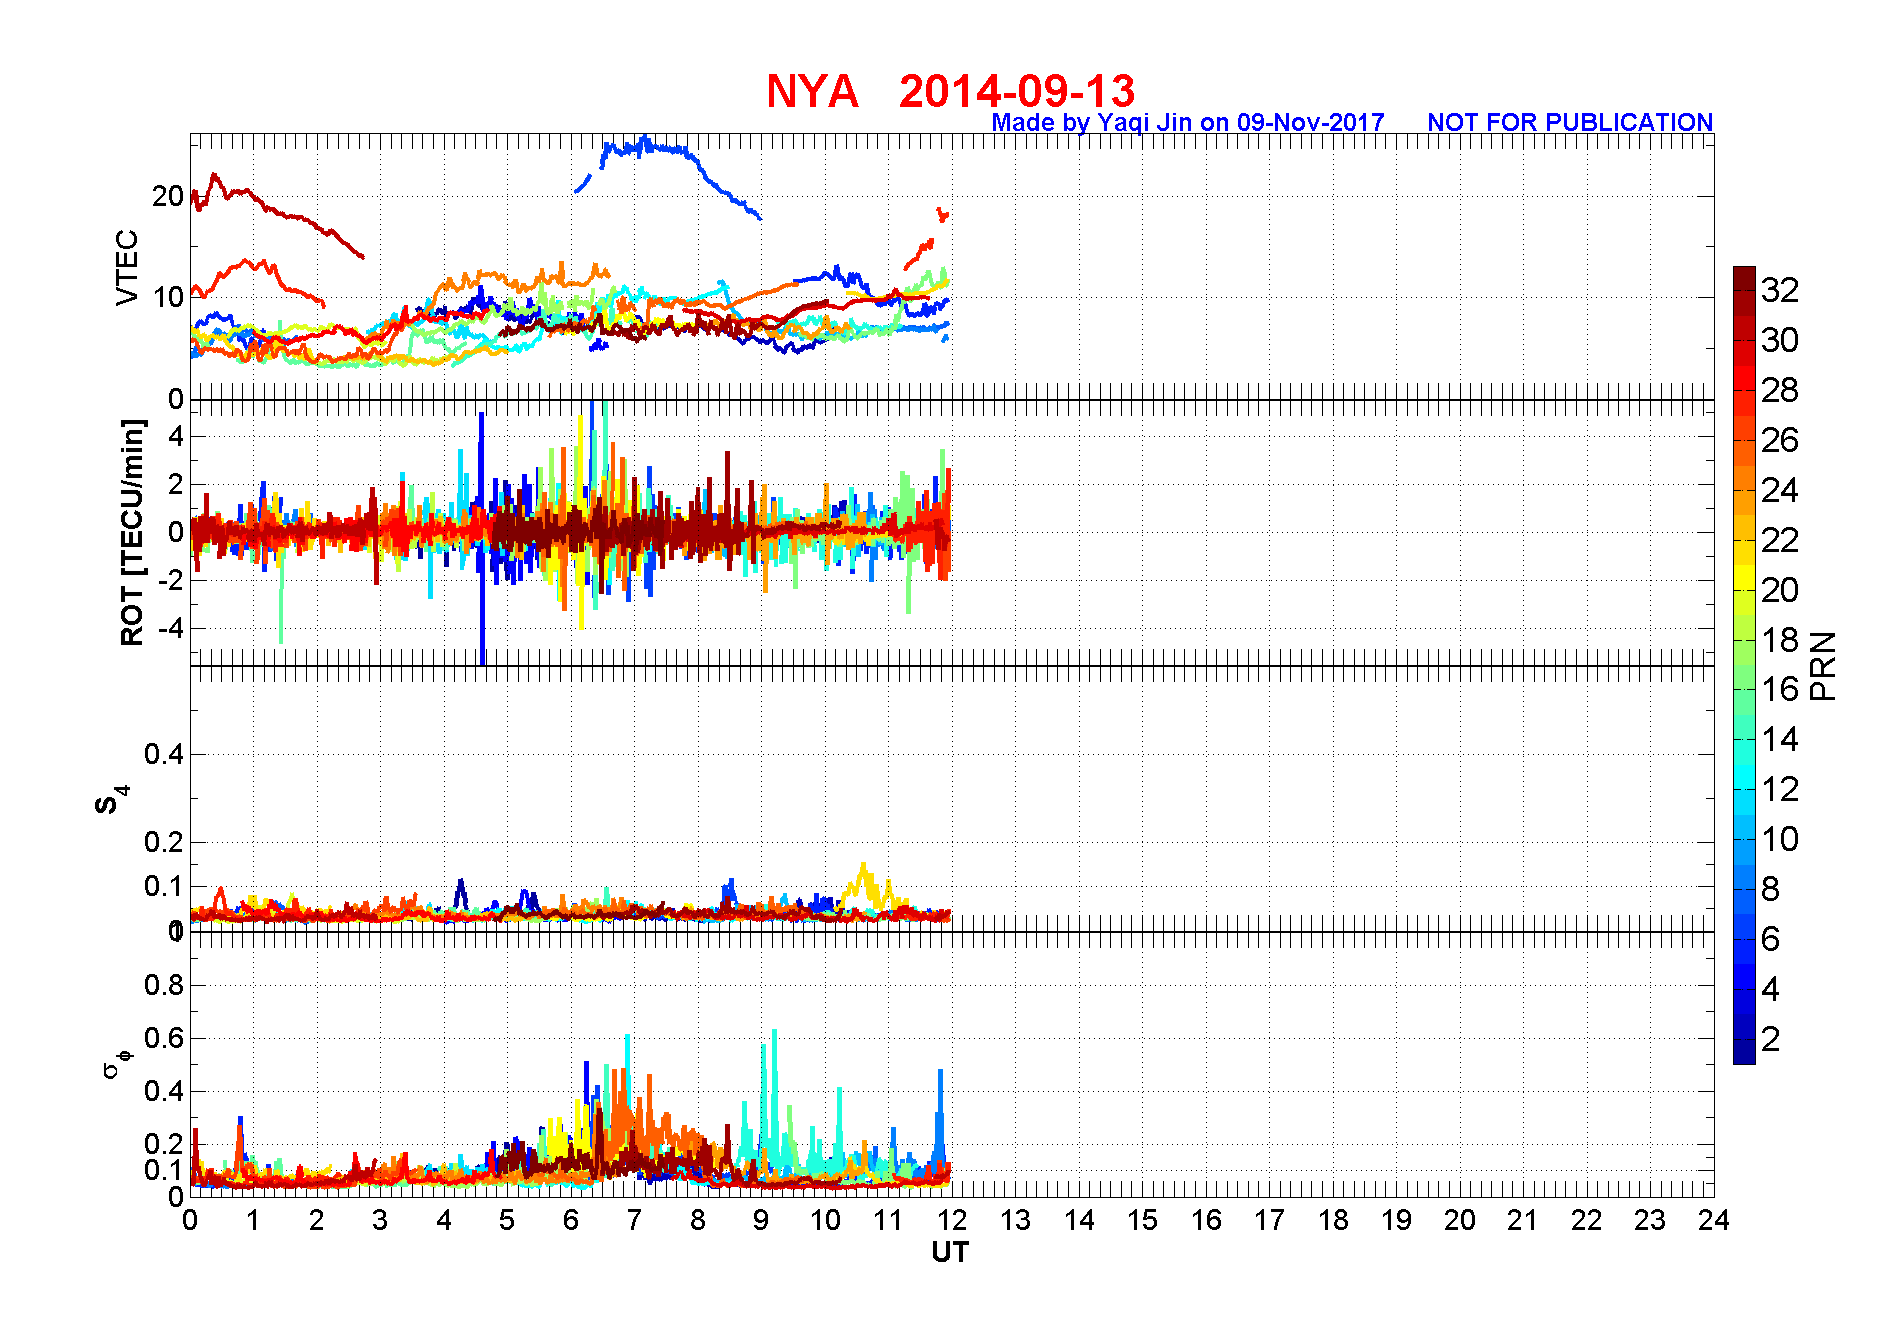Click sigma-phi y-axis tick label '0.8'
1904x1330 pixels.
tap(164, 985)
